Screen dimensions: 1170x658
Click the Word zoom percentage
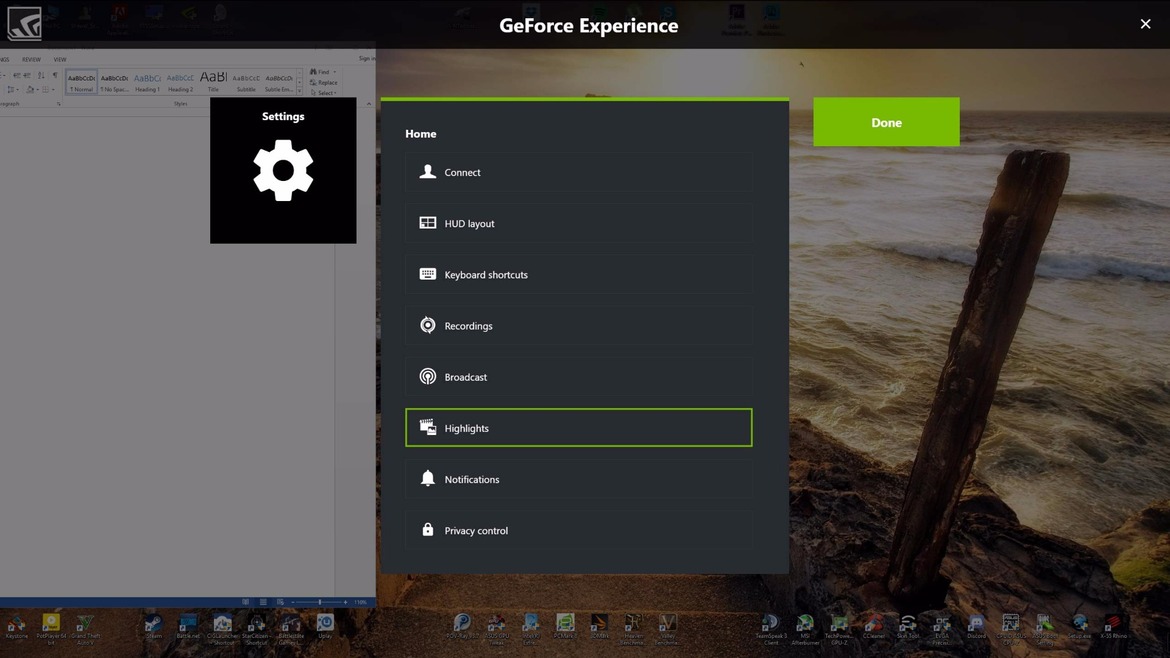point(361,602)
